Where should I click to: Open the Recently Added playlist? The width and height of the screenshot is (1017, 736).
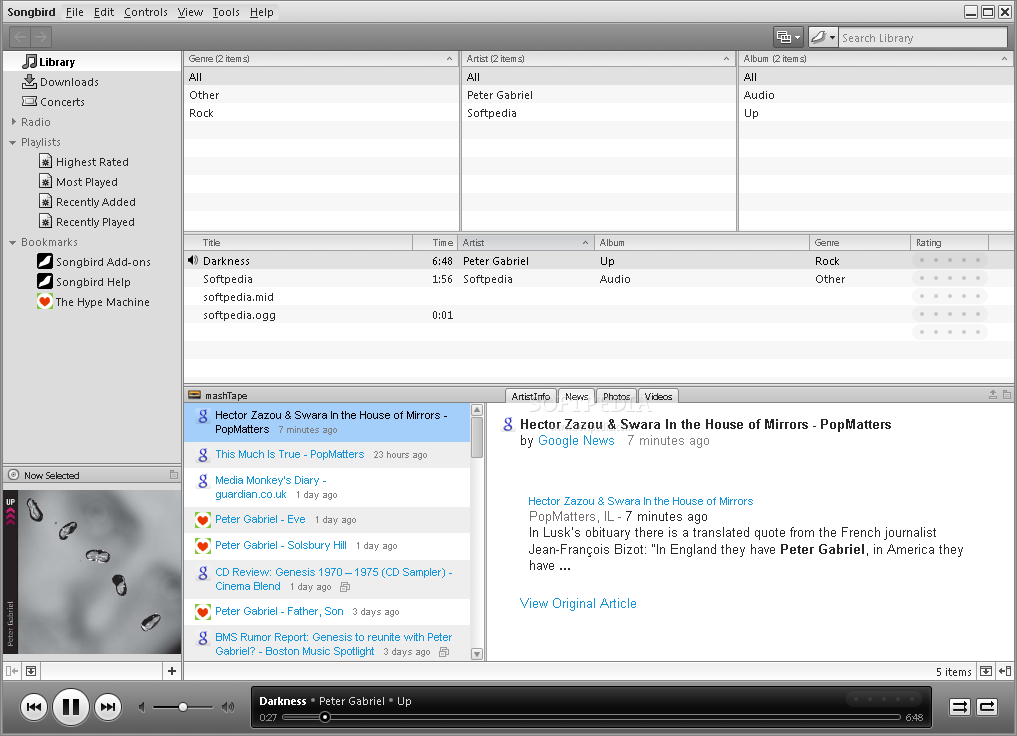tap(88, 202)
